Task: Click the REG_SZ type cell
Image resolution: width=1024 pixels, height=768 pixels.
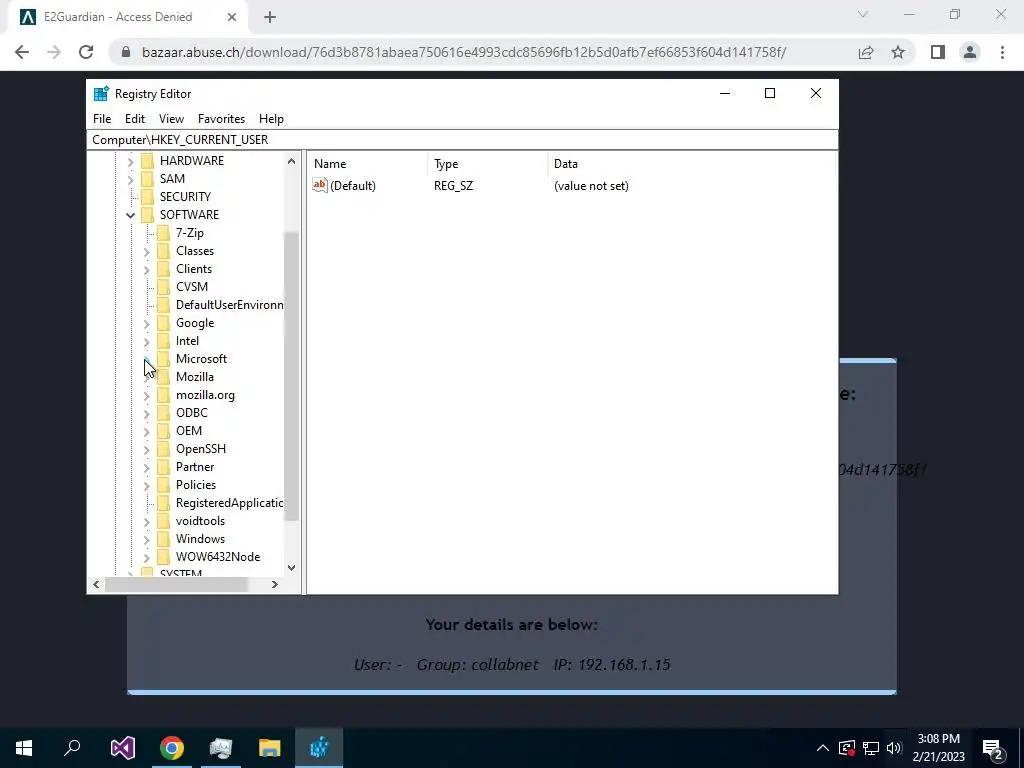Action: click(x=453, y=186)
